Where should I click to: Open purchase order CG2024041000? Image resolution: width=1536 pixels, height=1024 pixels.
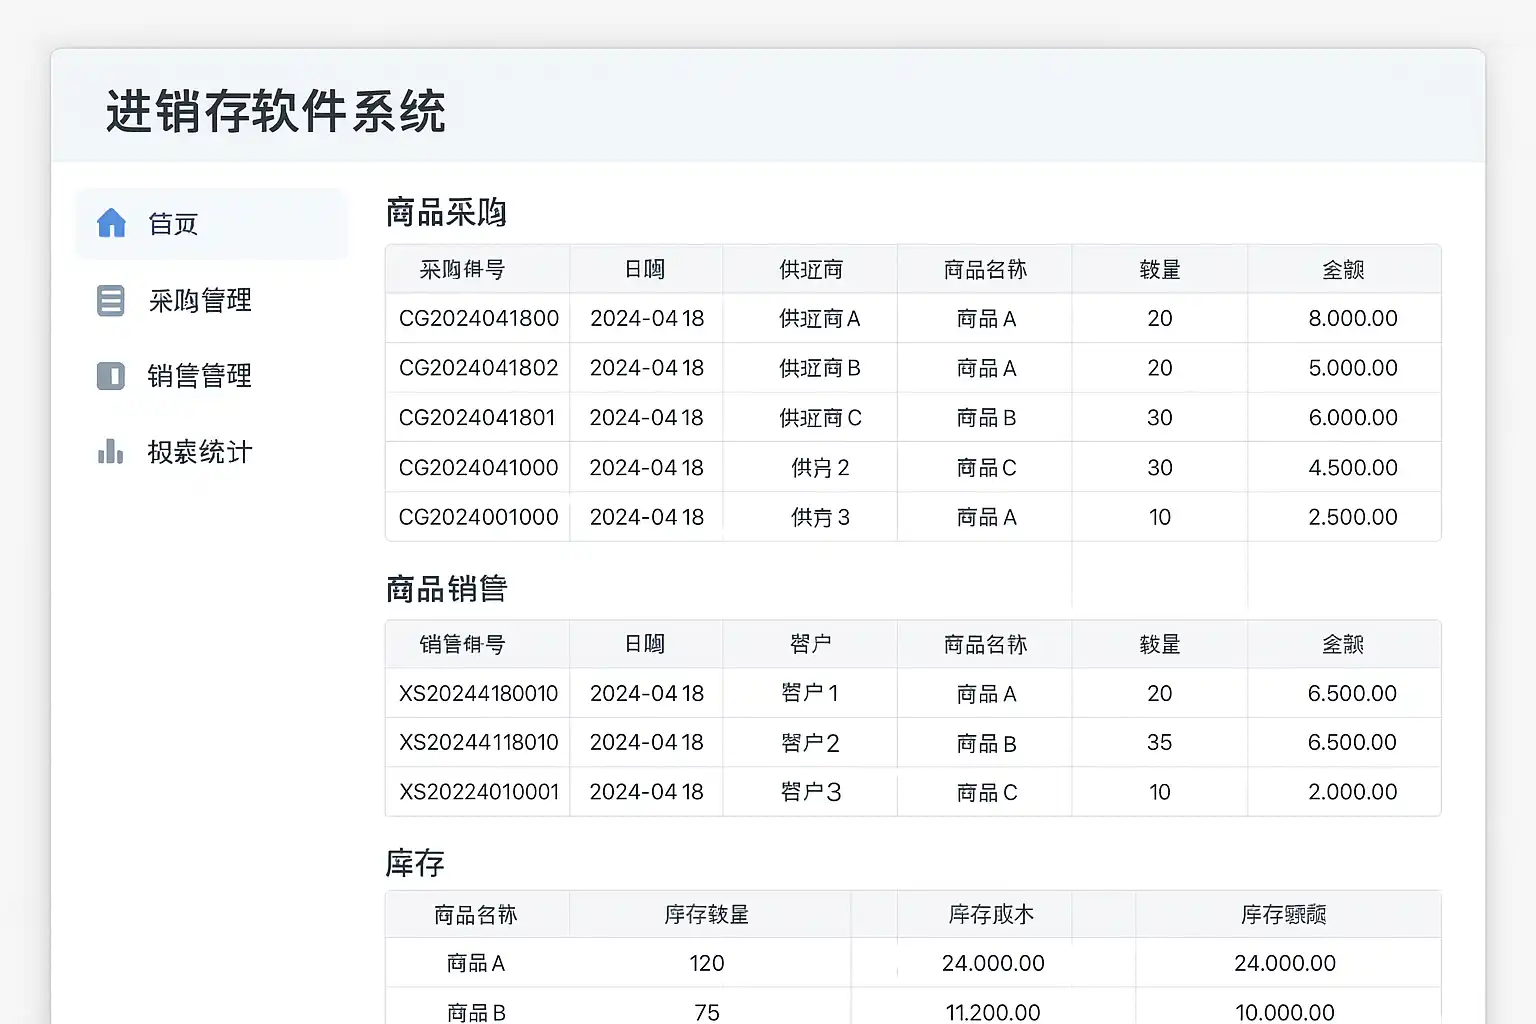click(x=478, y=468)
